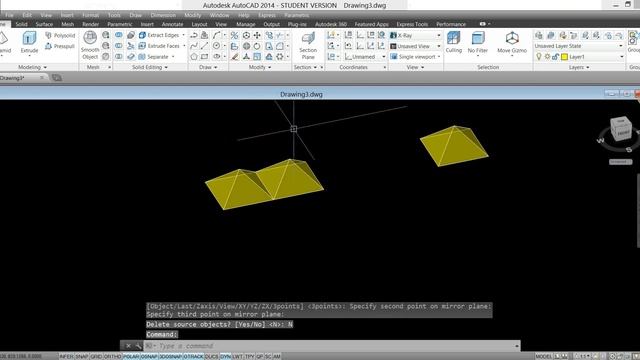This screenshot has height=360, width=640.
Task: Open the Dimension menu
Action: [x=163, y=15]
